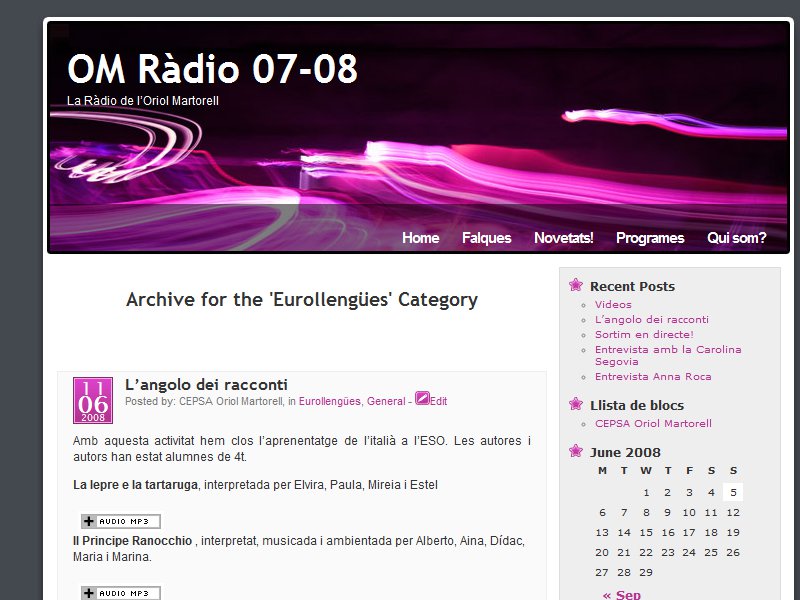Screen dimensions: 800x600
Task: Click the flower icon next to Recent Posts
Action: pos(575,286)
